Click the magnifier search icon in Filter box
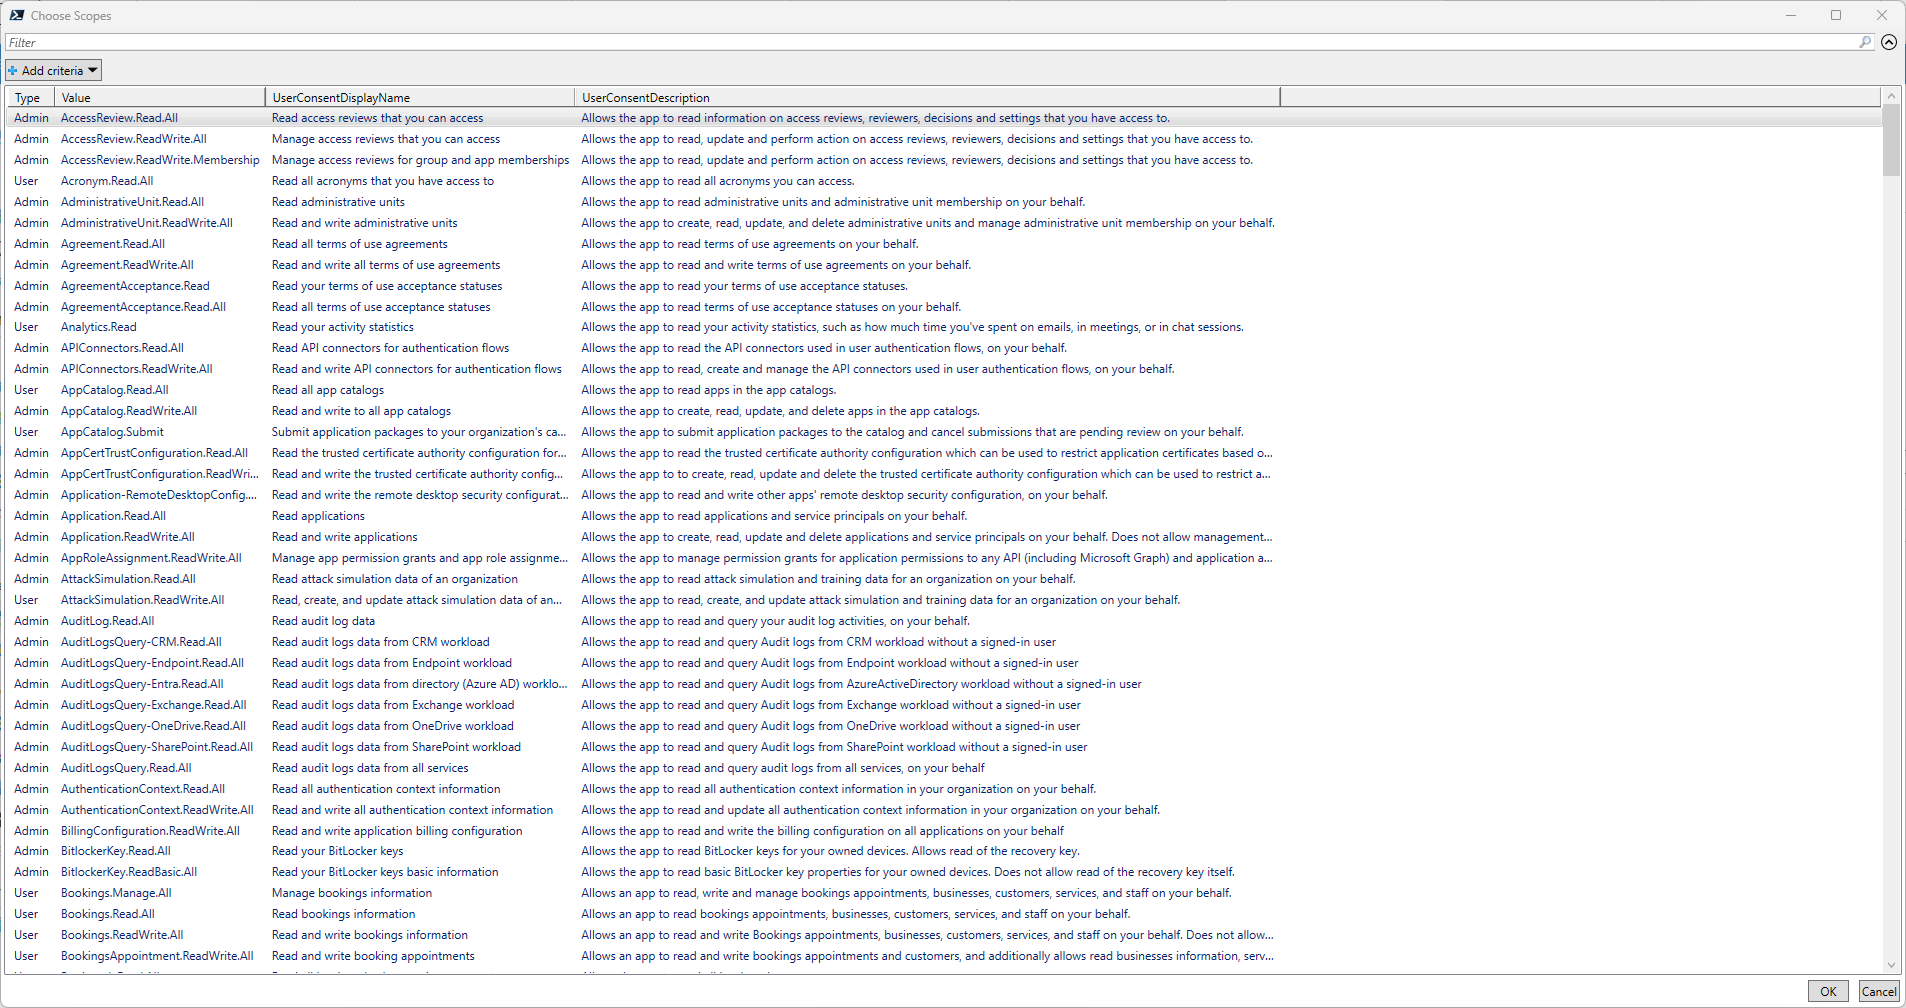The image size is (1906, 1008). (1864, 42)
